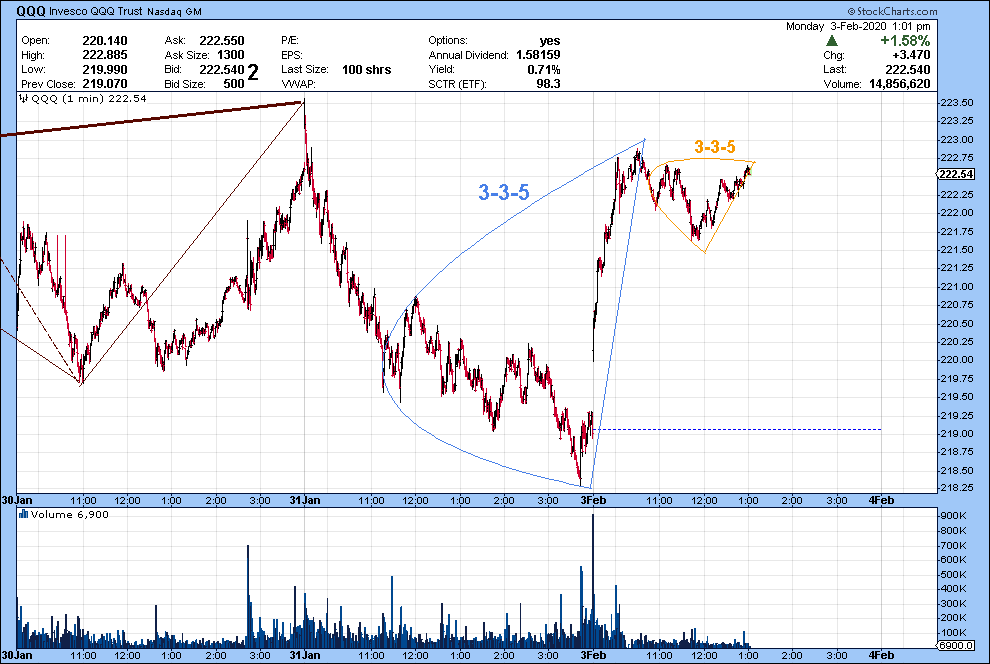Click the Nasdaq GM exchange label
The height and width of the screenshot is (664, 990).
pos(174,11)
